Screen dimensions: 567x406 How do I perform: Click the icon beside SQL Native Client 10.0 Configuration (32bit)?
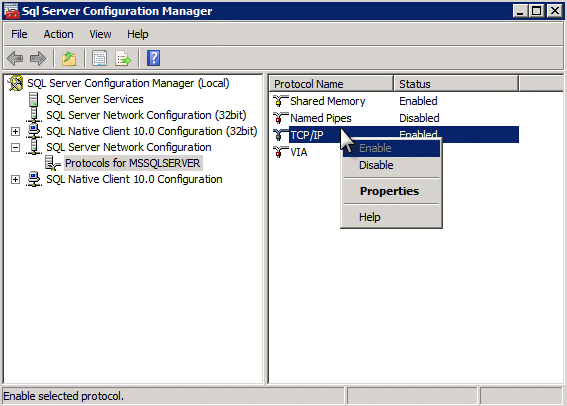click(34, 131)
